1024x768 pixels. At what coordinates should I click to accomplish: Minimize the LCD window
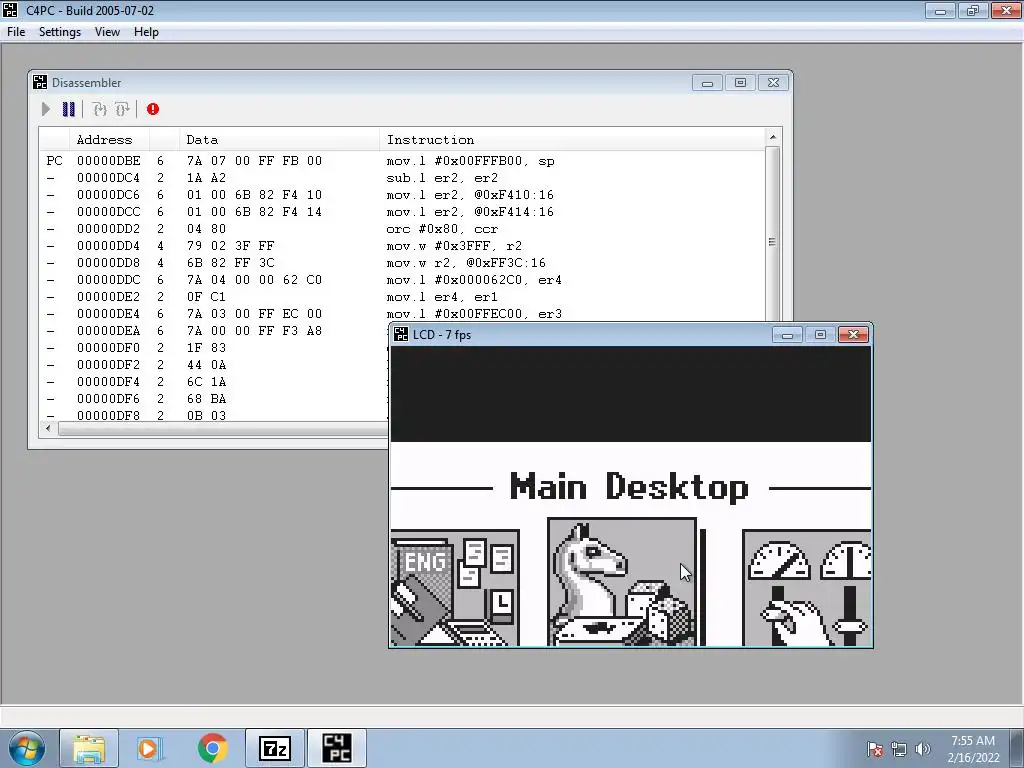787,334
